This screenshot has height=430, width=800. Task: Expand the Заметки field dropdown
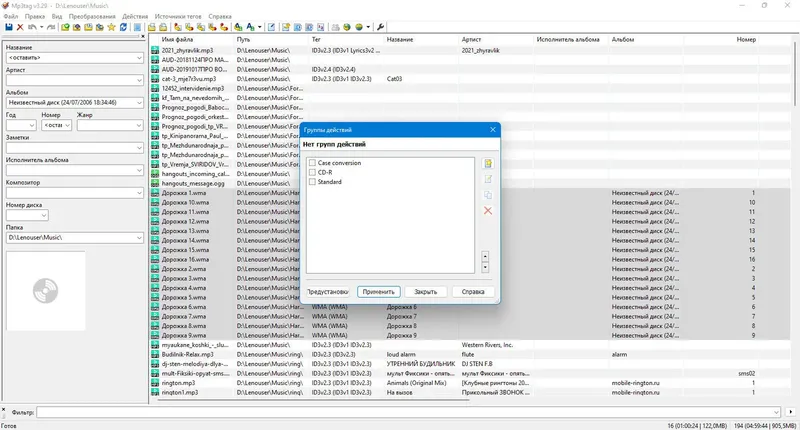pos(139,148)
